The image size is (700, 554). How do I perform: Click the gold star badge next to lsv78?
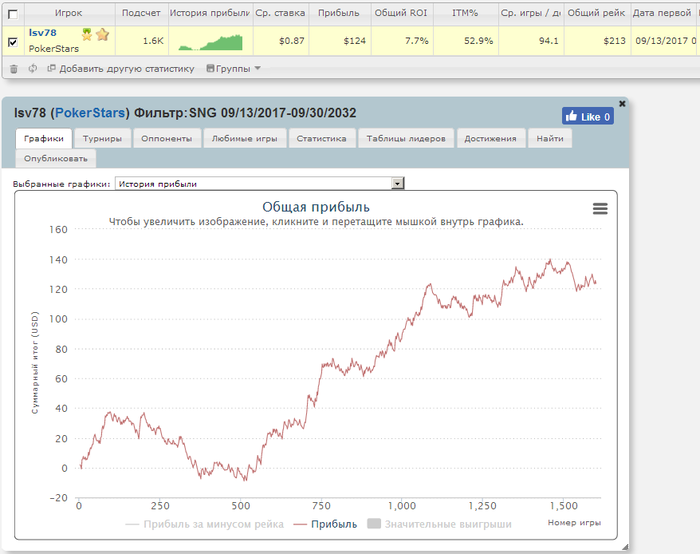[x=103, y=34]
